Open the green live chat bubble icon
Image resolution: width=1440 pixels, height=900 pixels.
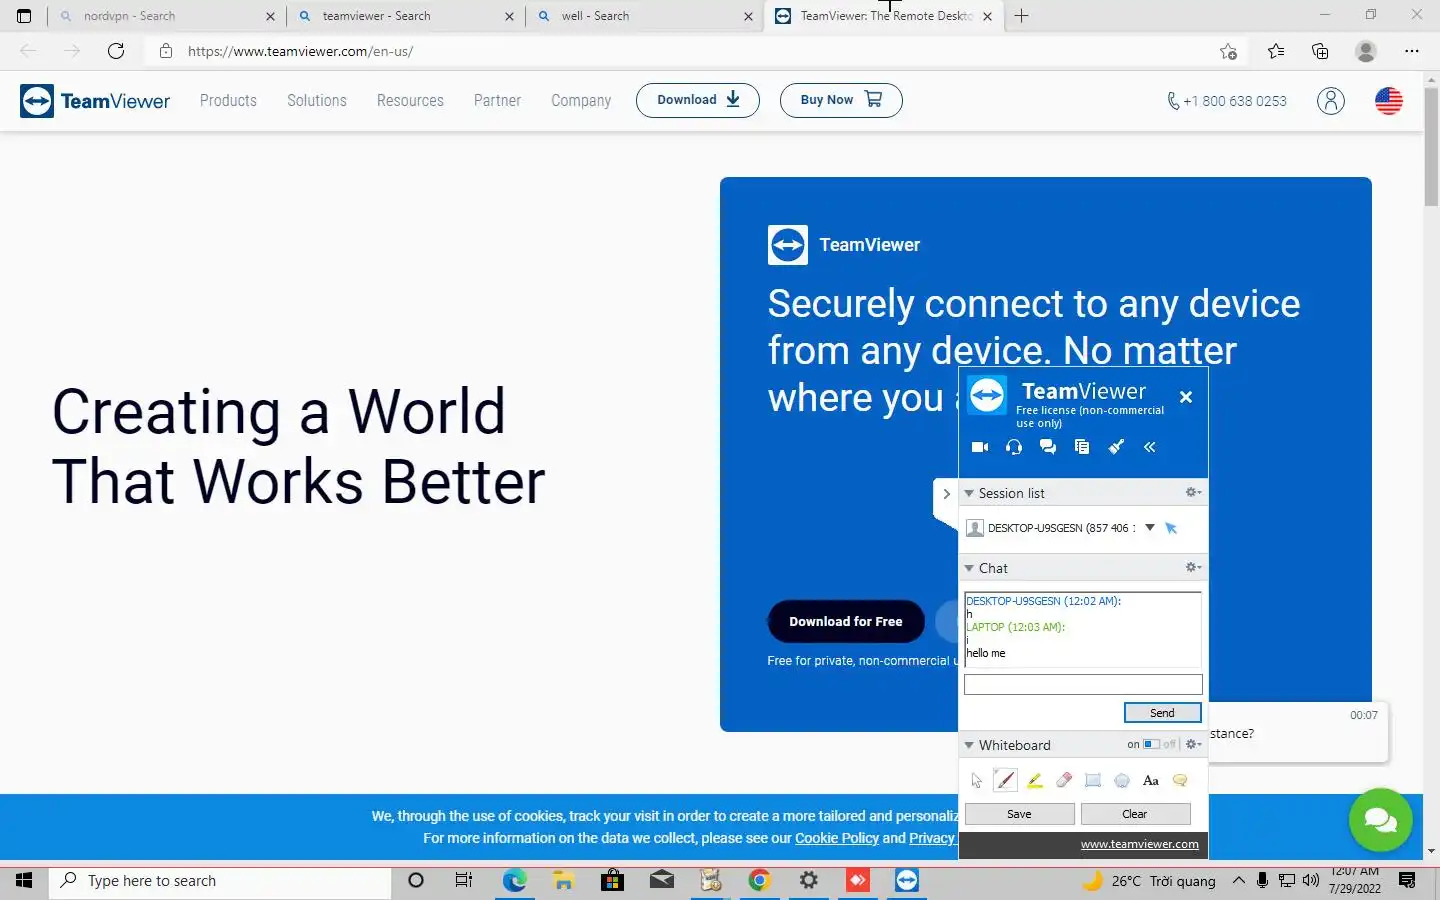(x=1381, y=820)
